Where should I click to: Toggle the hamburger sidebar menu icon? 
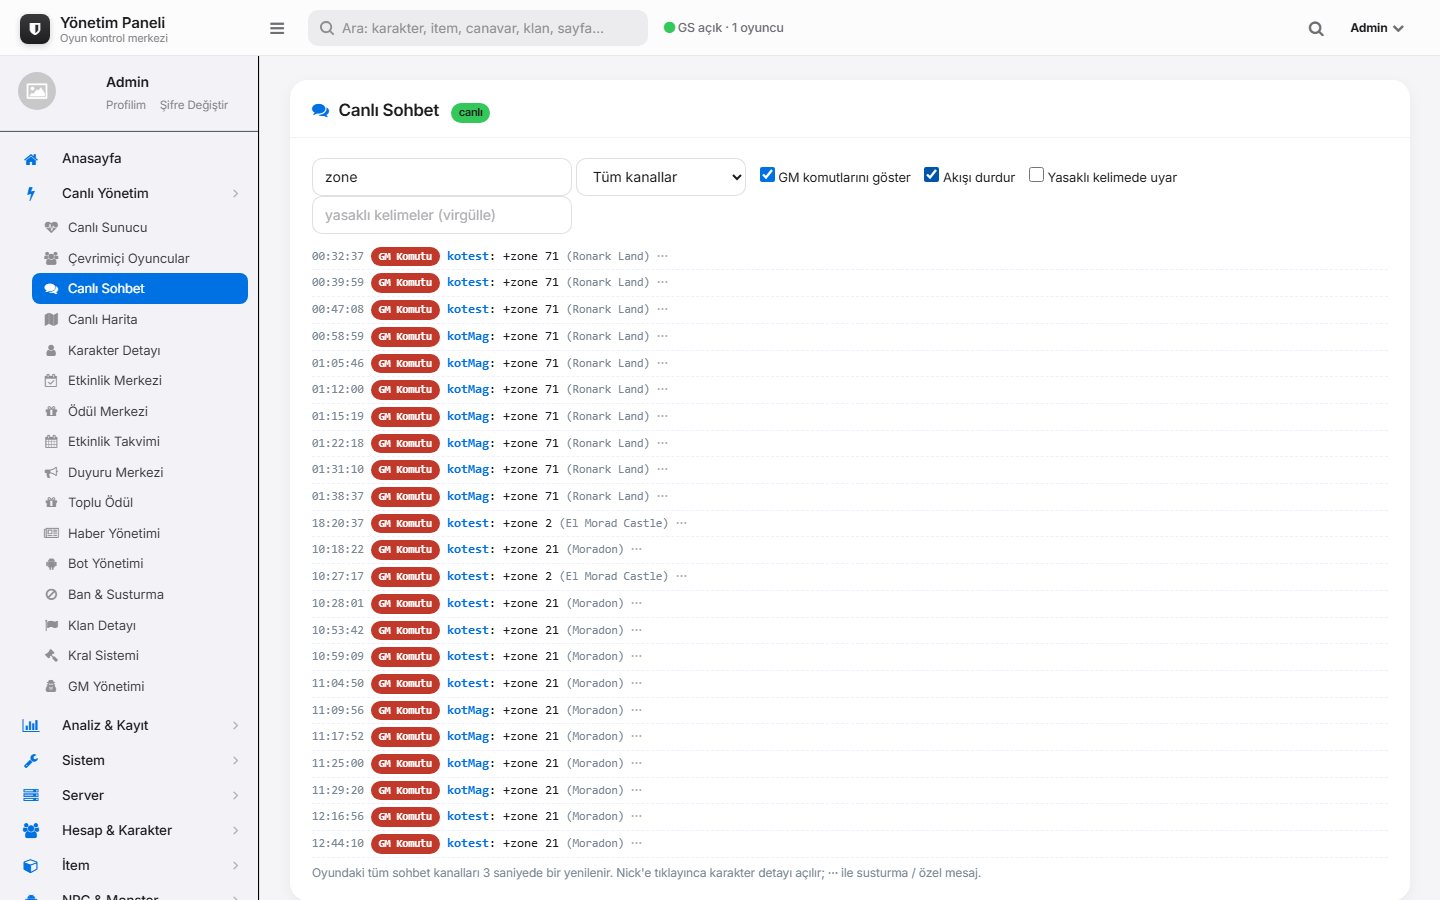click(277, 28)
